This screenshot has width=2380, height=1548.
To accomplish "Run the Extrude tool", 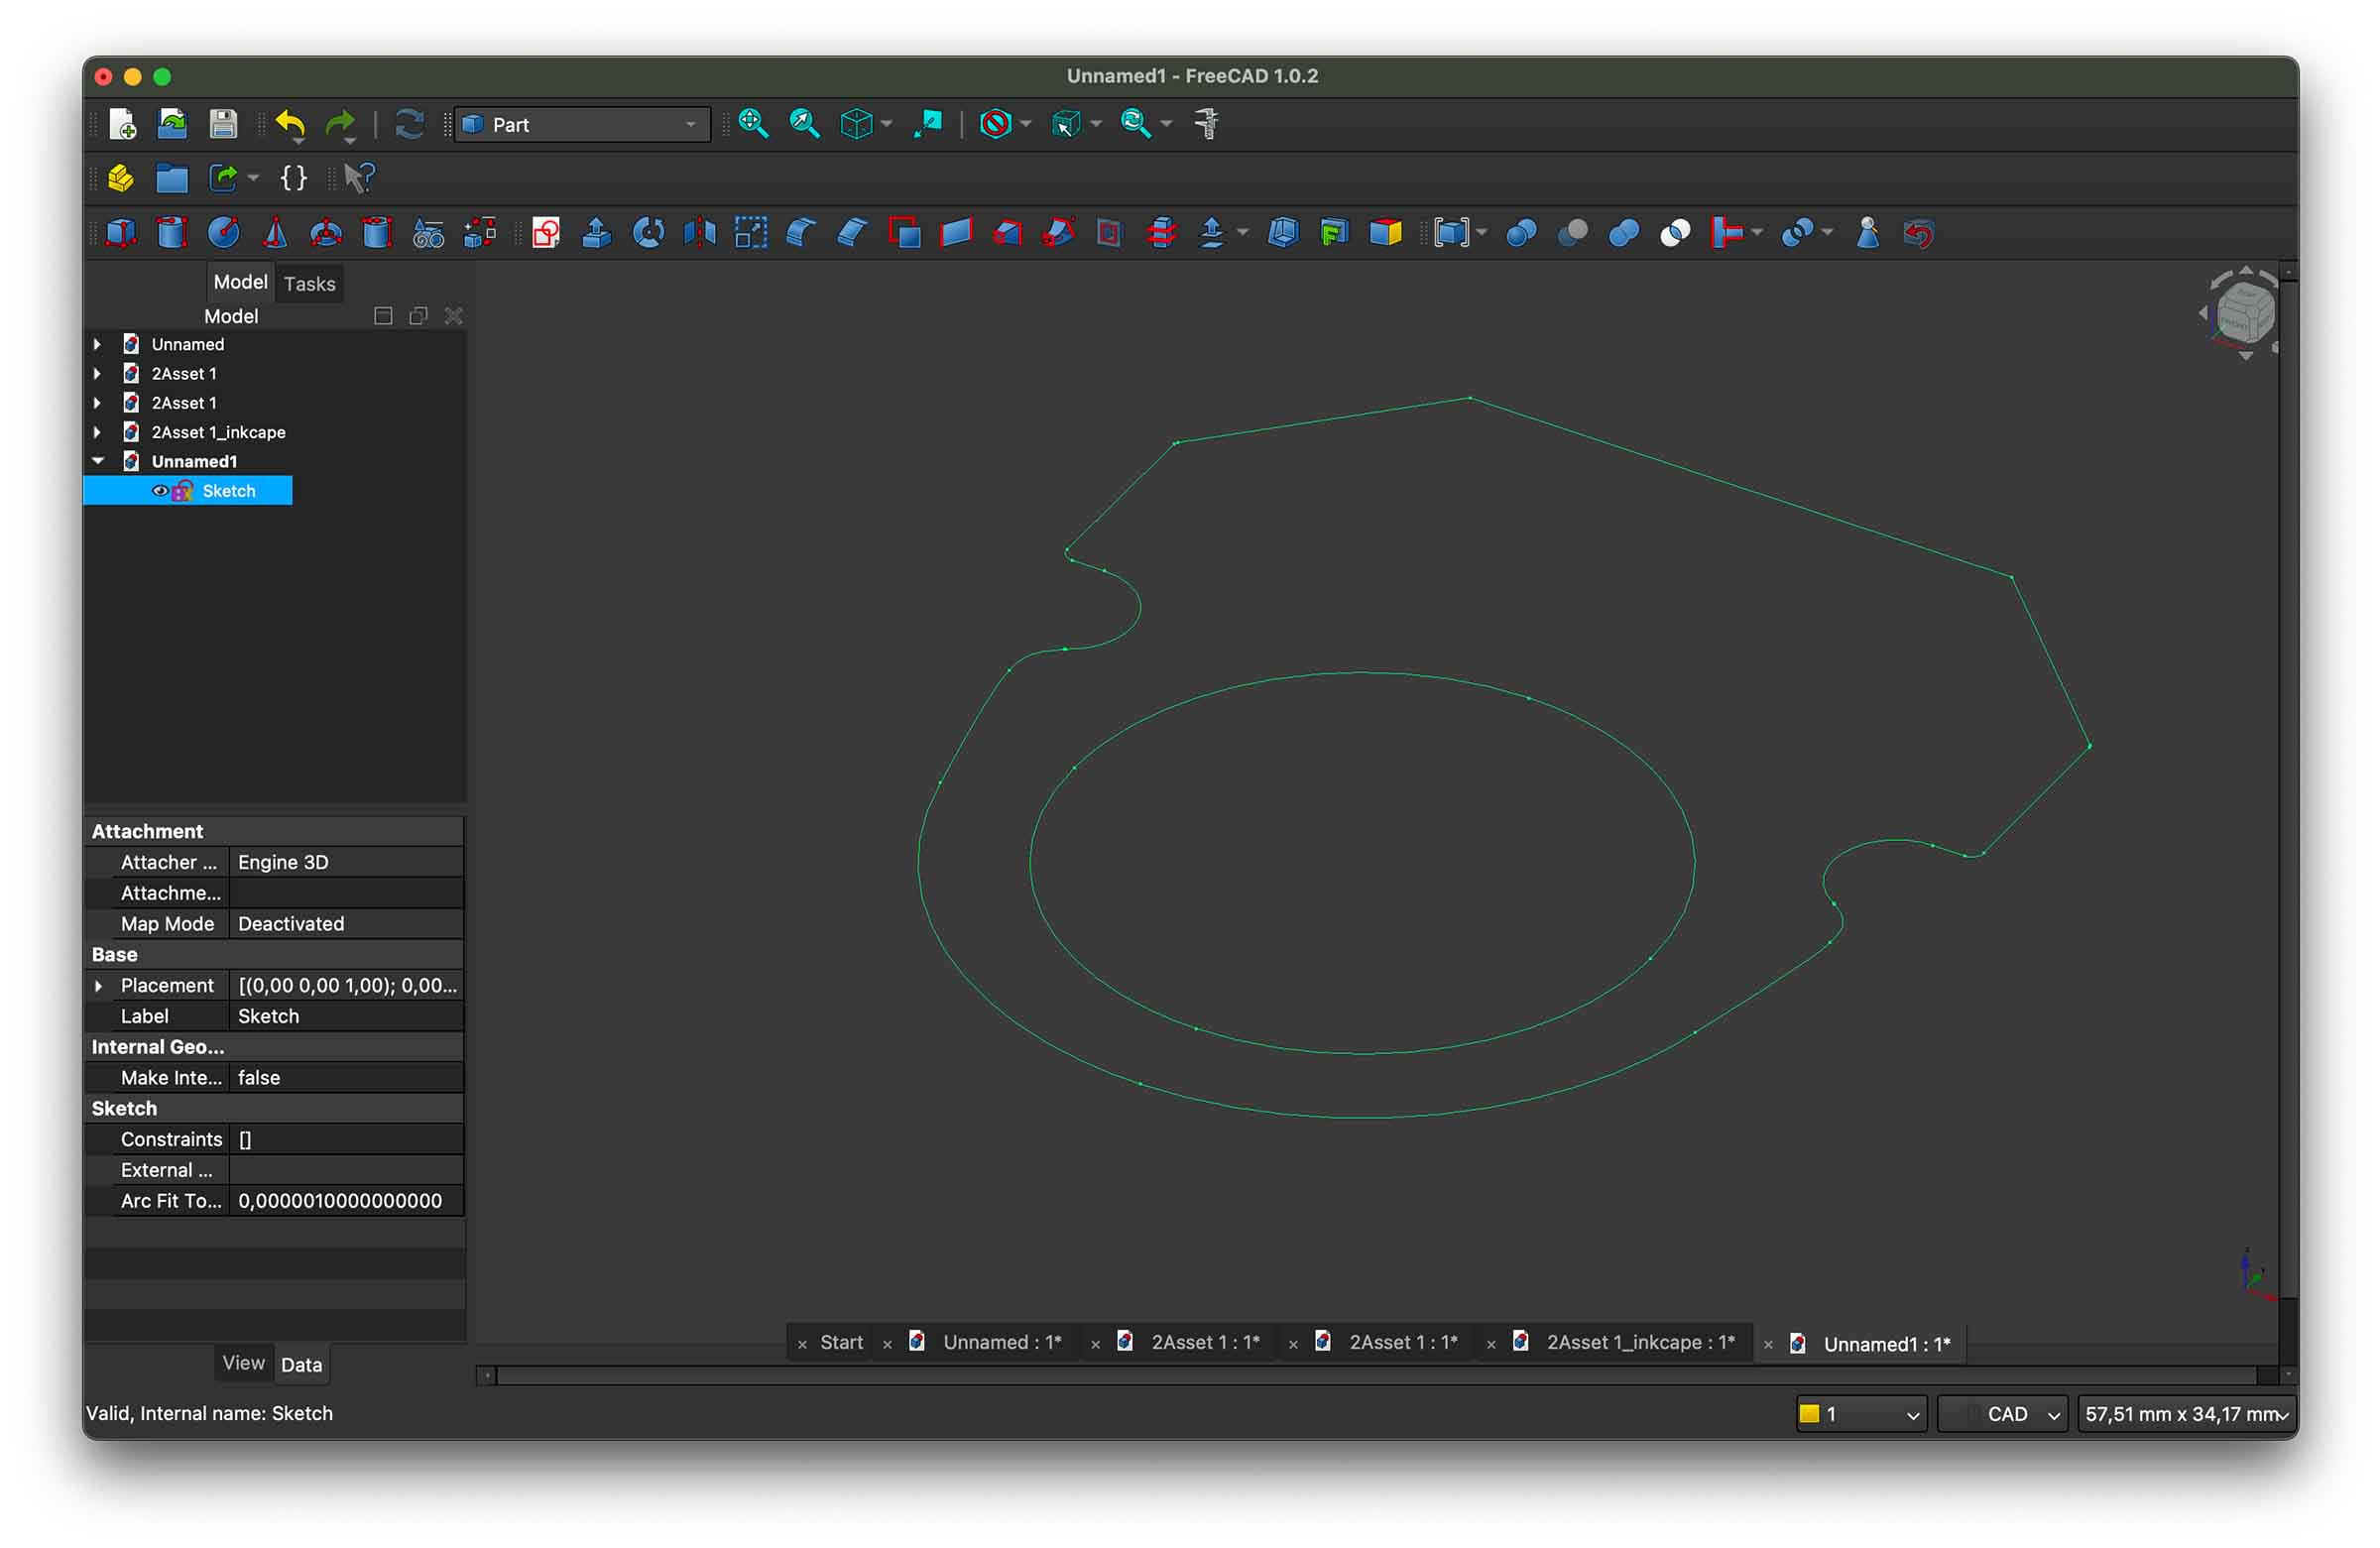I will [597, 233].
